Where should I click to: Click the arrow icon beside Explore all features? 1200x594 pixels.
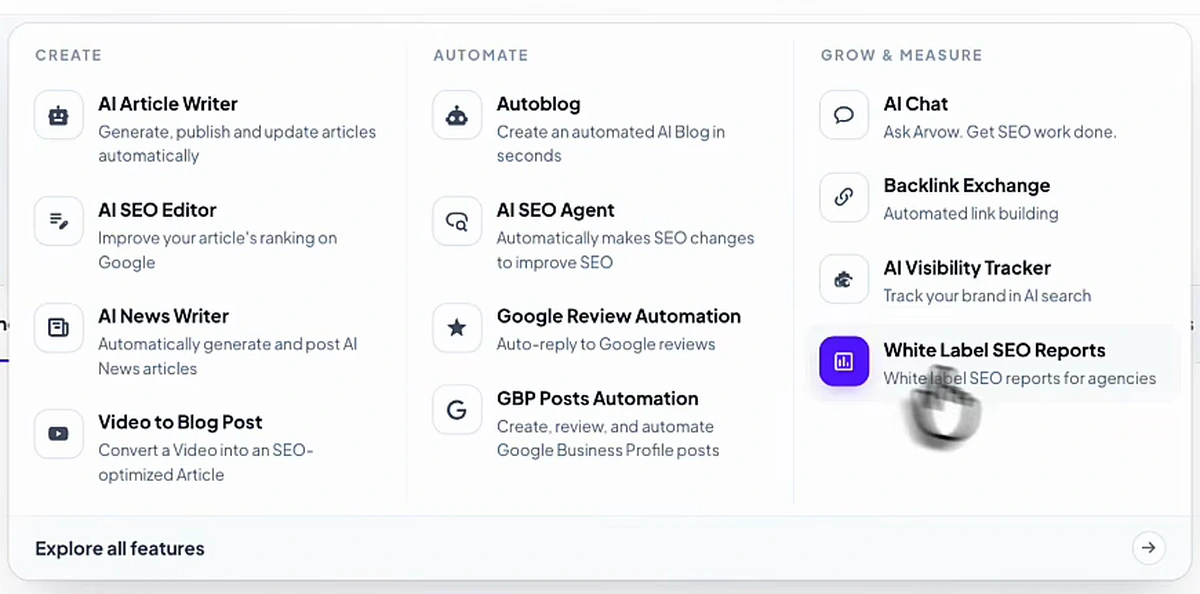(x=1149, y=548)
